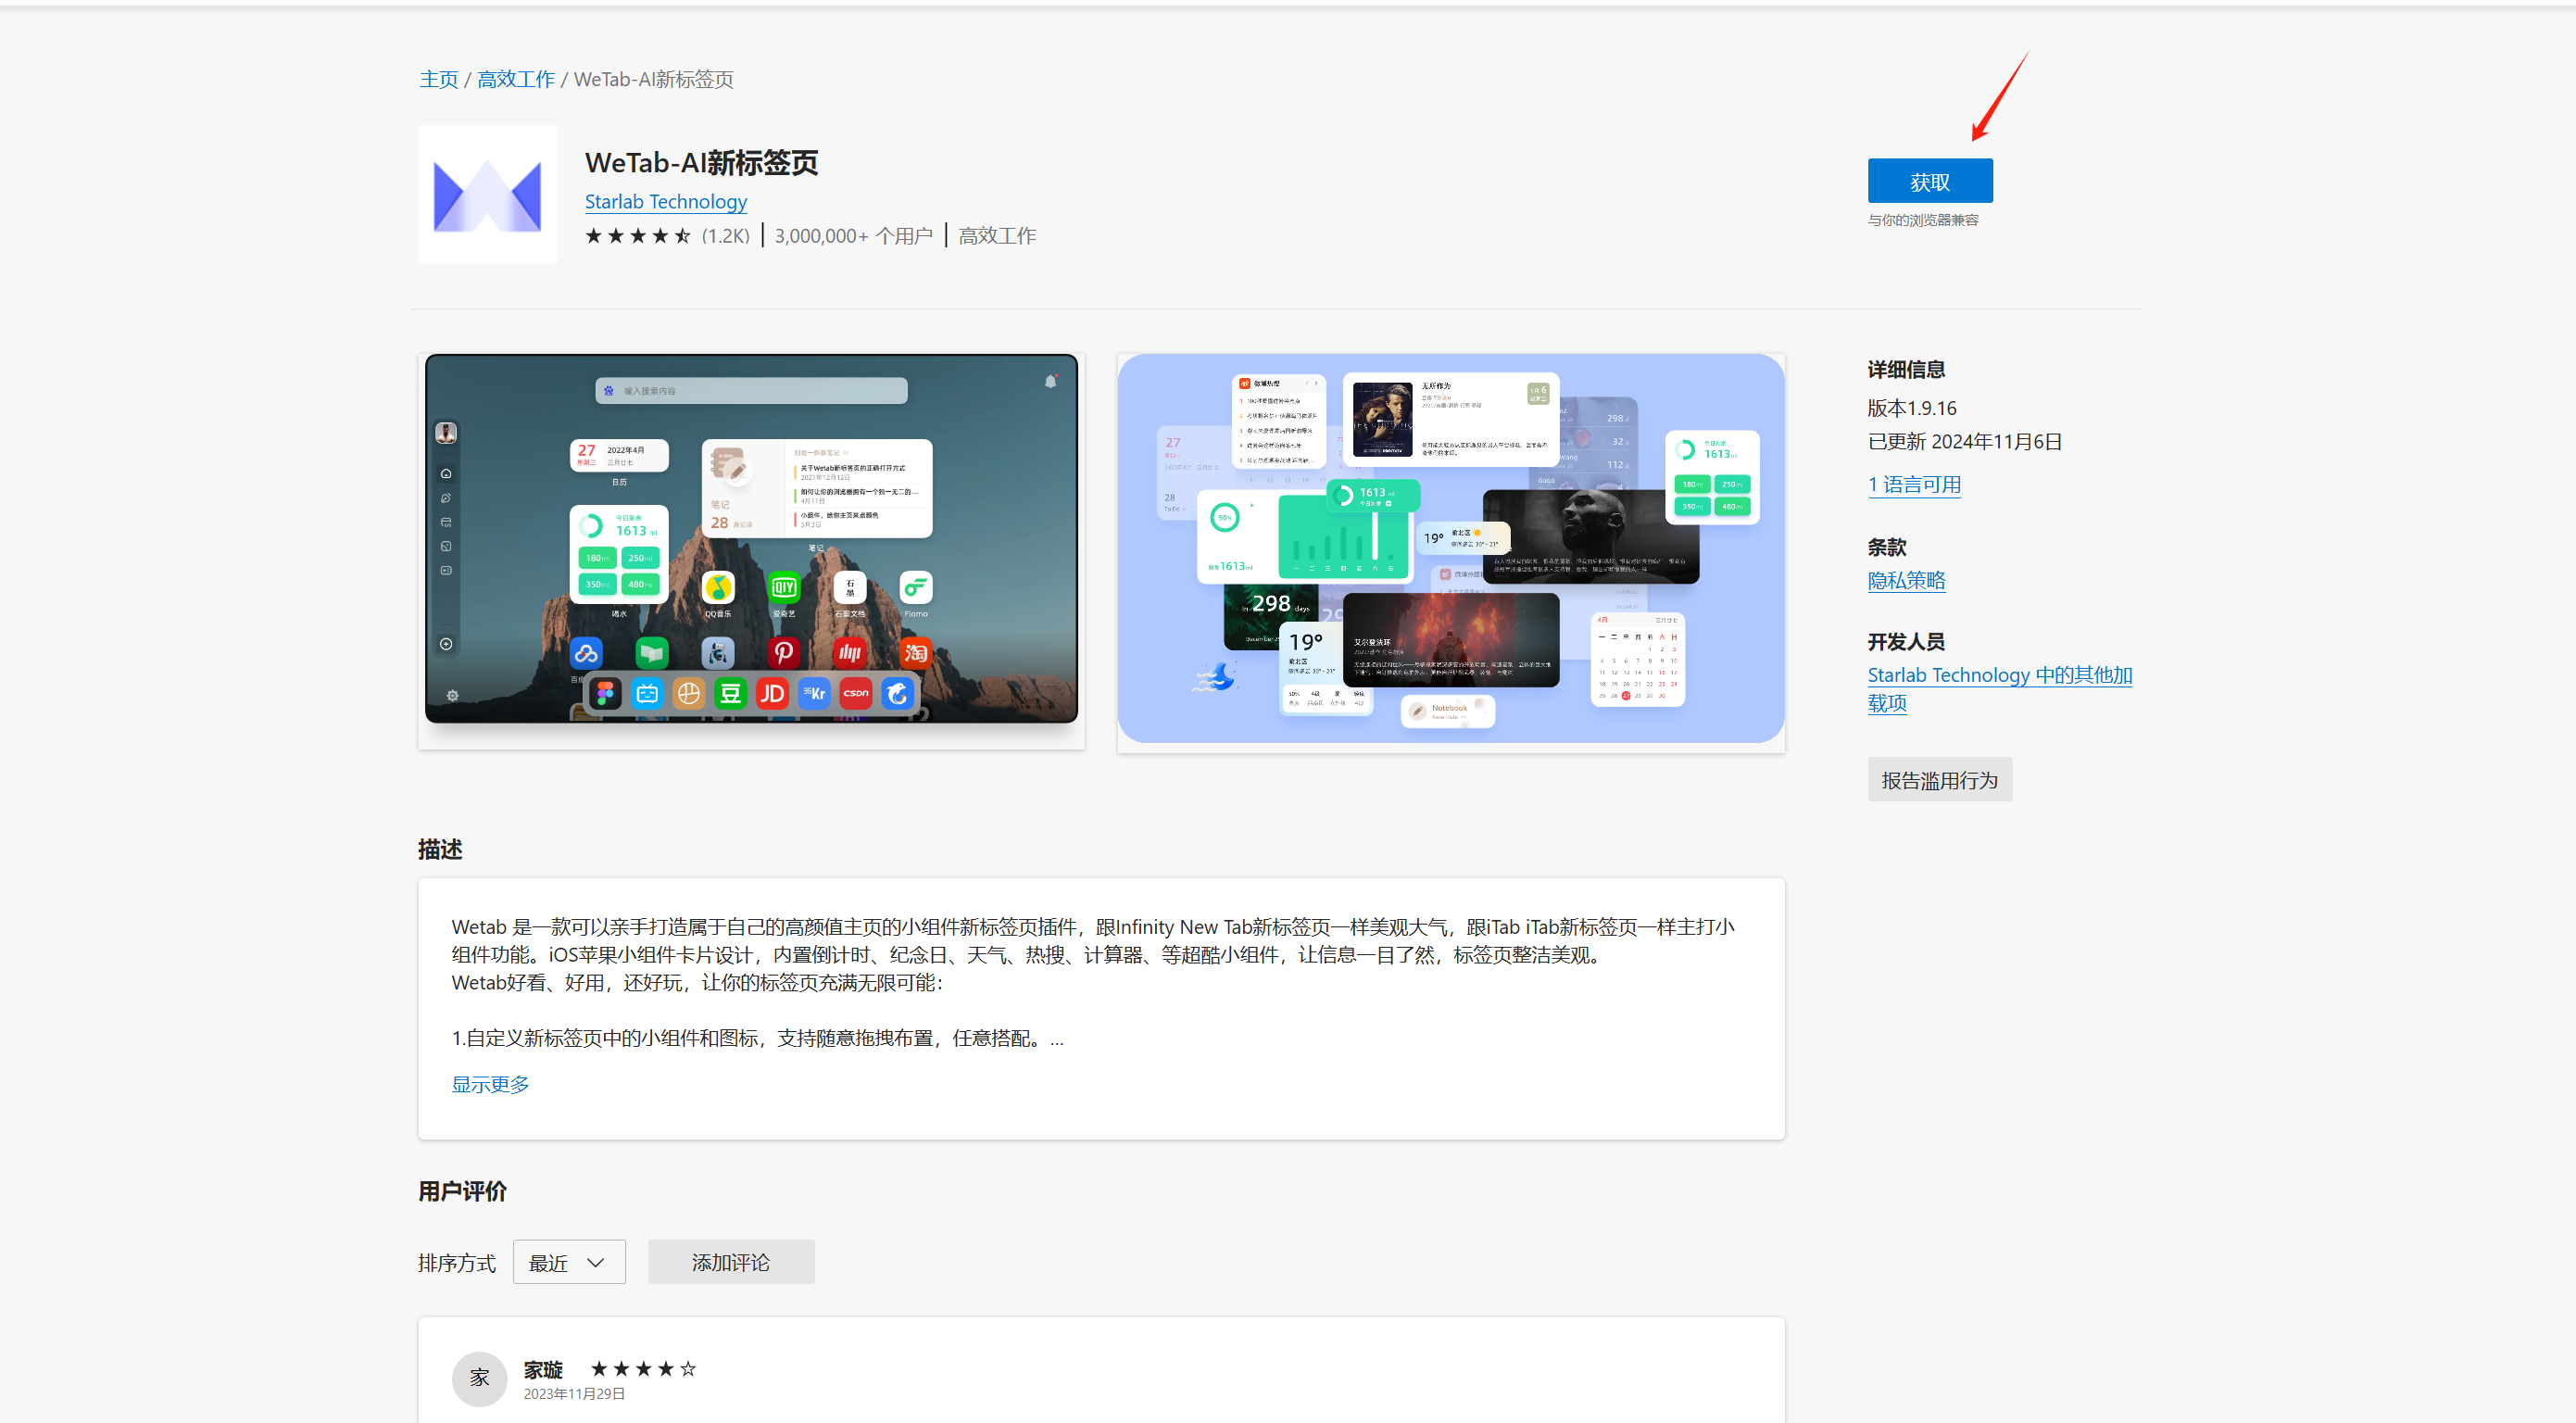This screenshot has height=1423, width=2576.
Task: Open the Starlab Technology developer link
Action: pos(665,202)
